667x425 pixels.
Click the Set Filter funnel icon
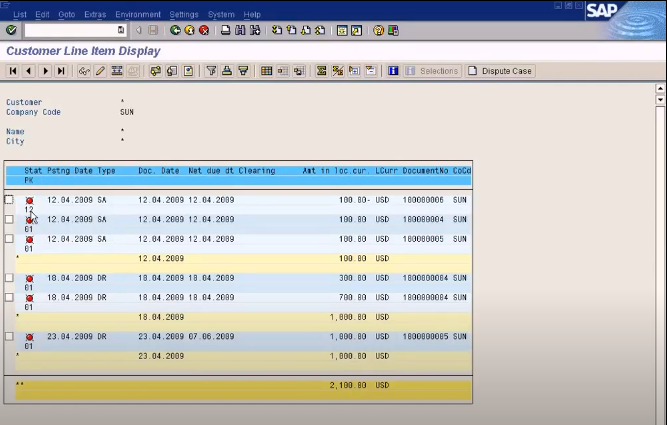211,71
